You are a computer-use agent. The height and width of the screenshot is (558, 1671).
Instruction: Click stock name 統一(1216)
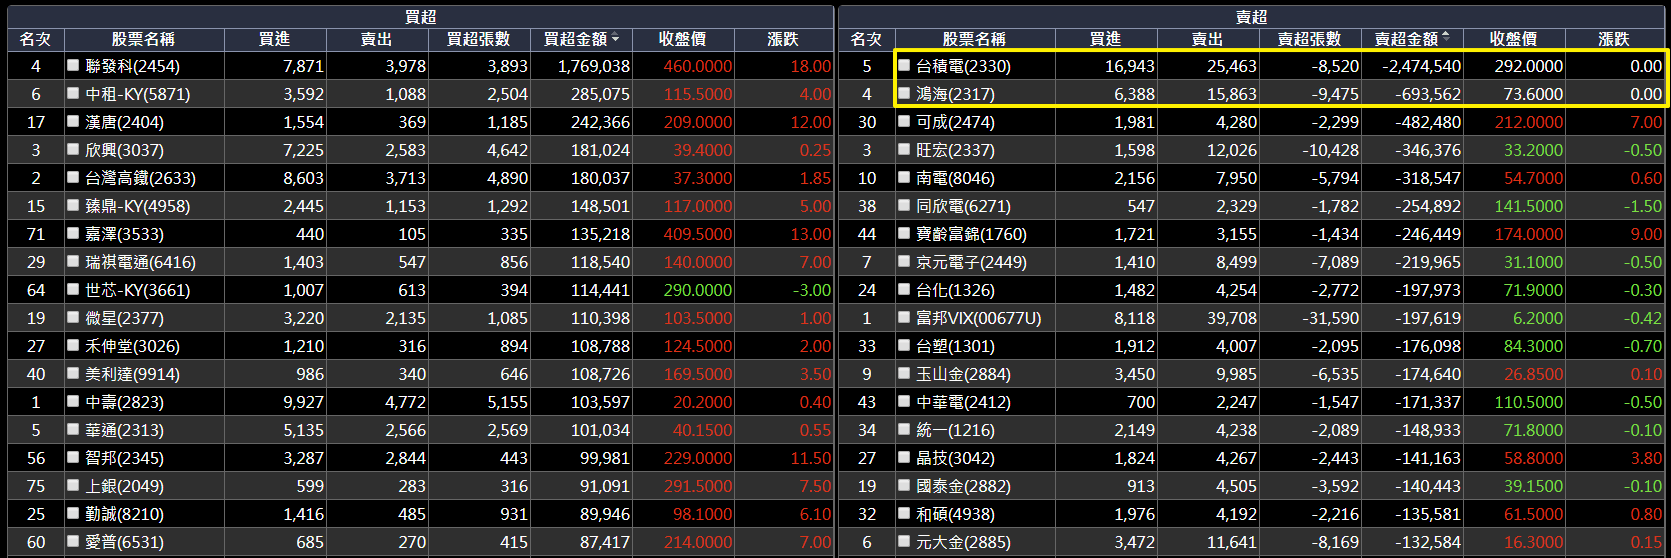[x=955, y=430]
